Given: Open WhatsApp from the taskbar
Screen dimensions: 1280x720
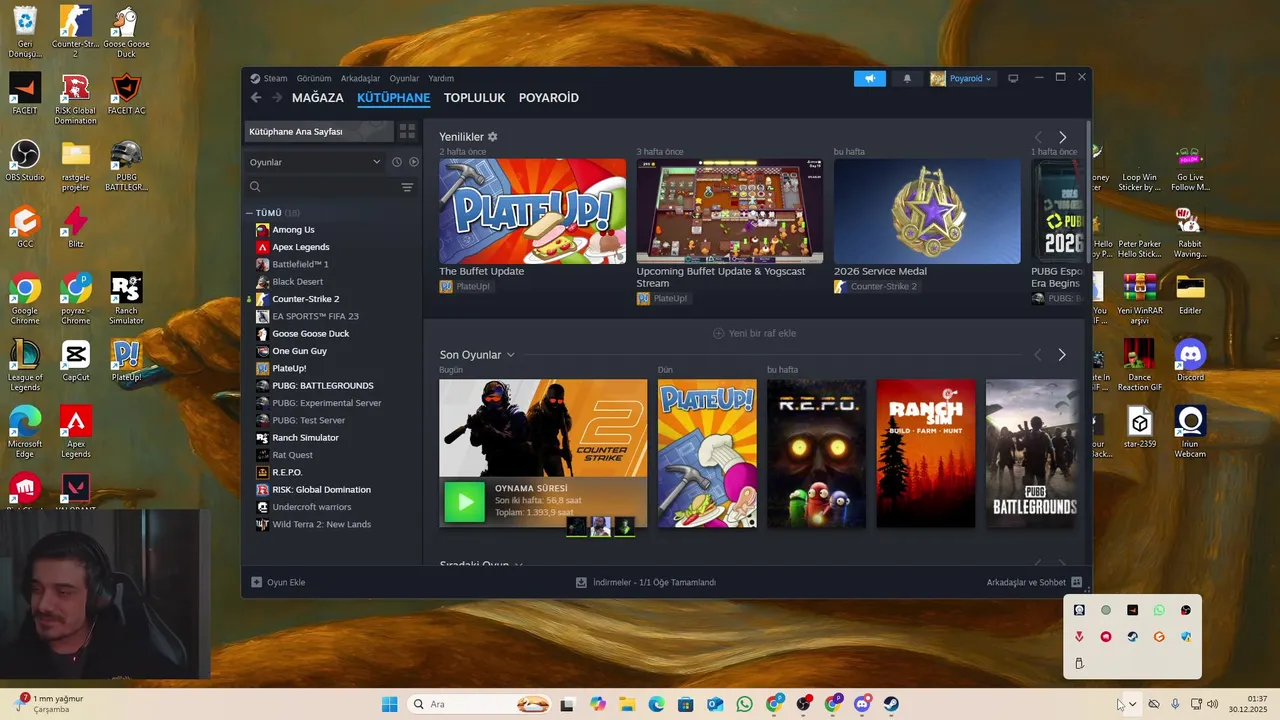Looking at the screenshot, I should pyautogui.click(x=744, y=704).
